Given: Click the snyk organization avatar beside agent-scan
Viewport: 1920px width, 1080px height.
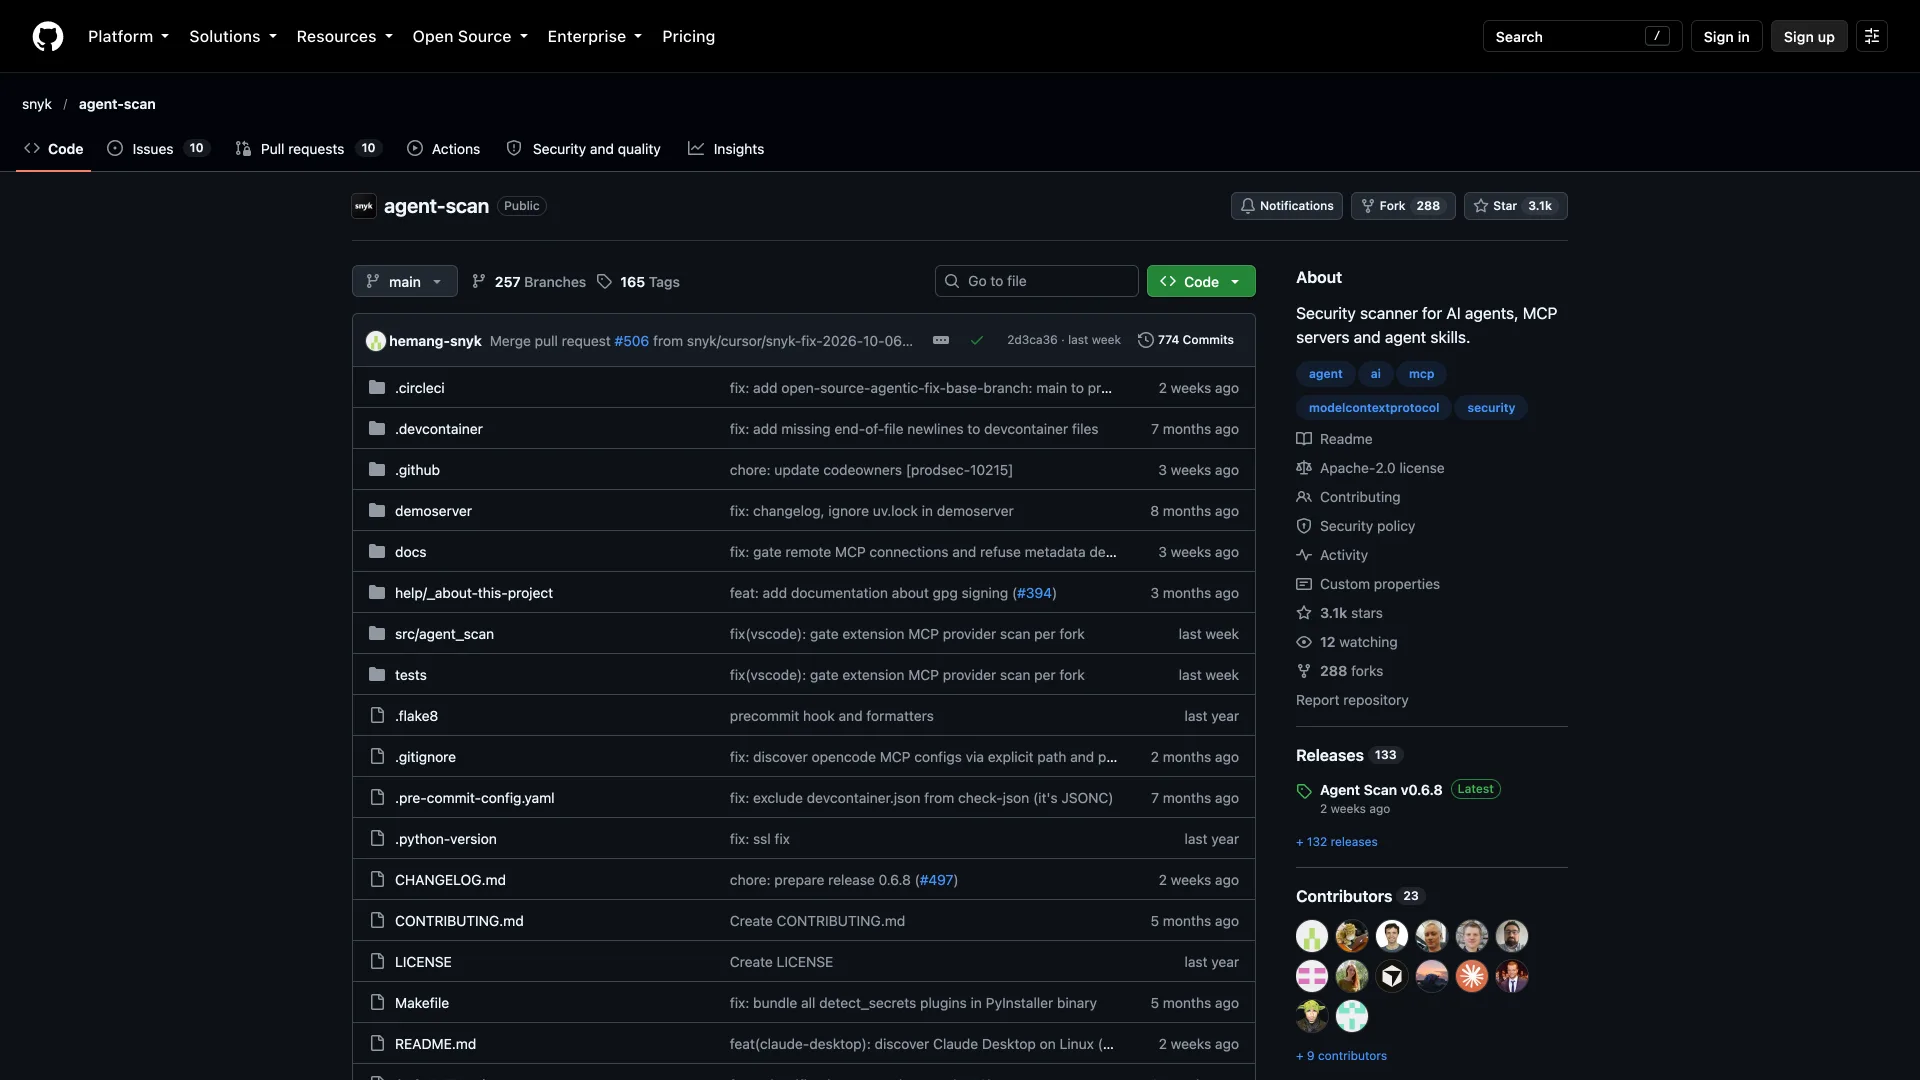Looking at the screenshot, I should click(x=364, y=206).
